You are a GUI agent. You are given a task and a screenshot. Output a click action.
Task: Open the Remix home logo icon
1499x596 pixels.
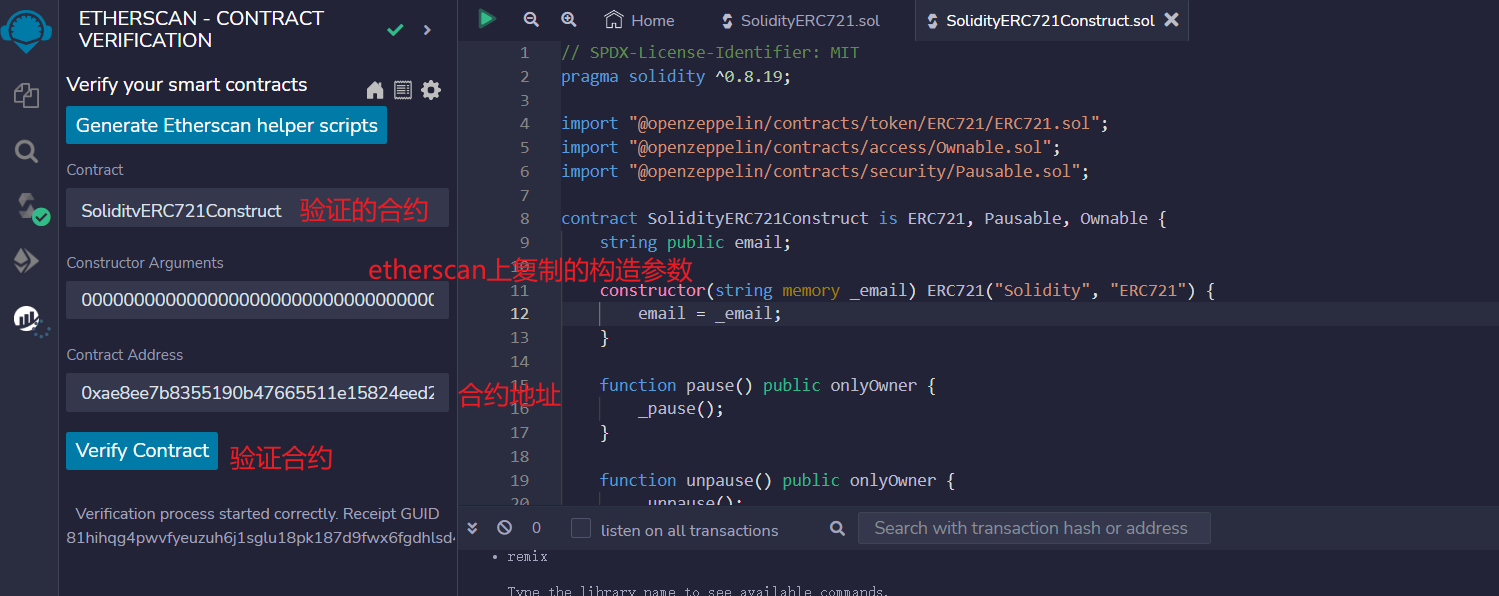[27, 31]
